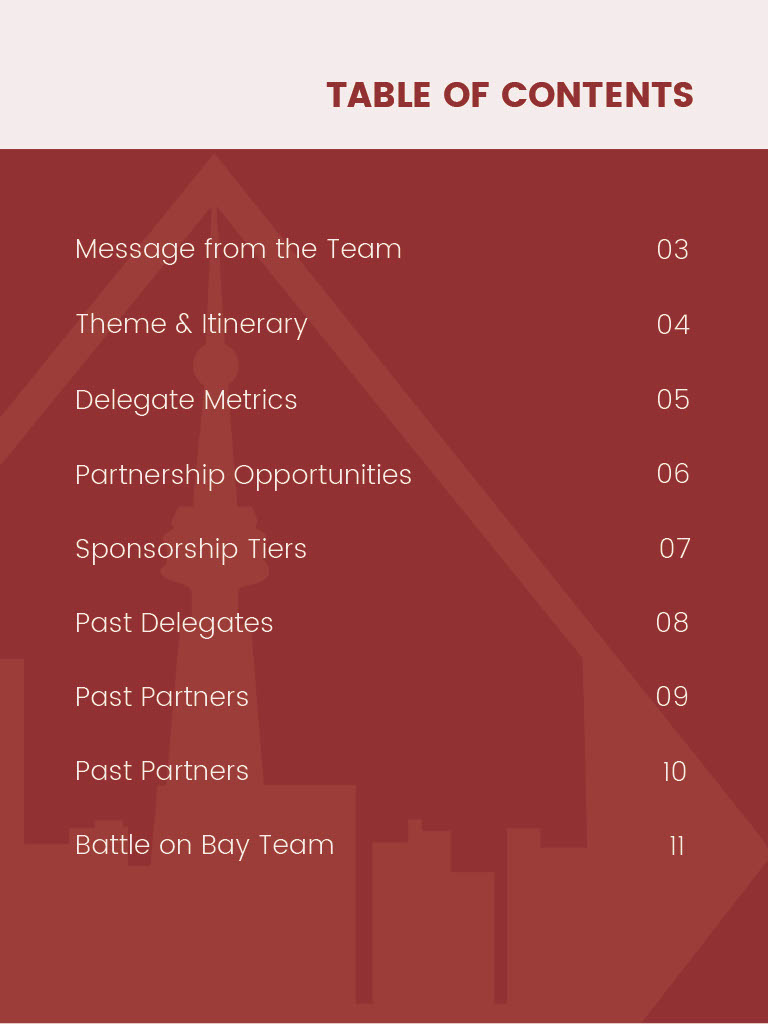The width and height of the screenshot is (768, 1024).
Task: Select page number 05
Action: click(673, 399)
